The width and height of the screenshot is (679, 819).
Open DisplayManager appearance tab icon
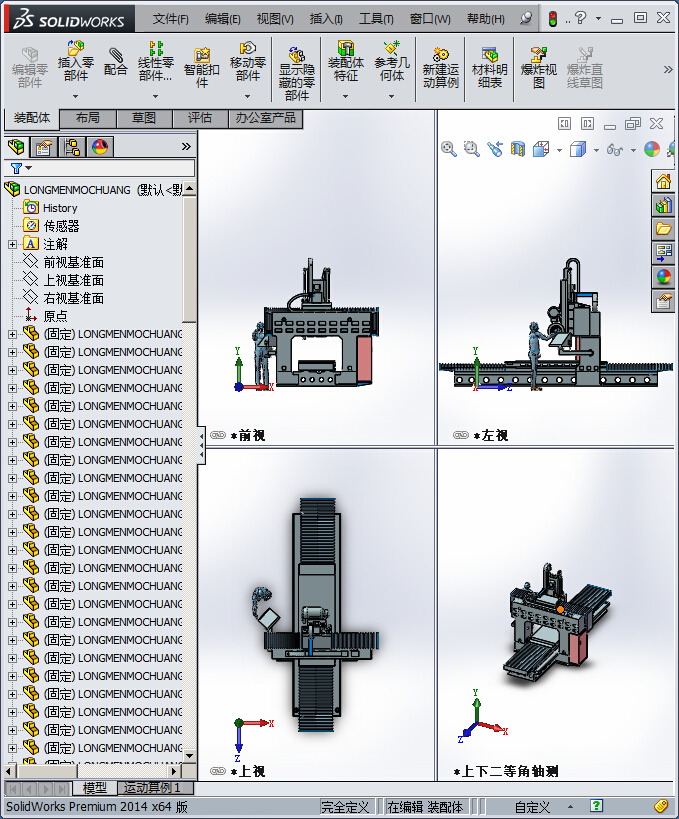click(100, 147)
